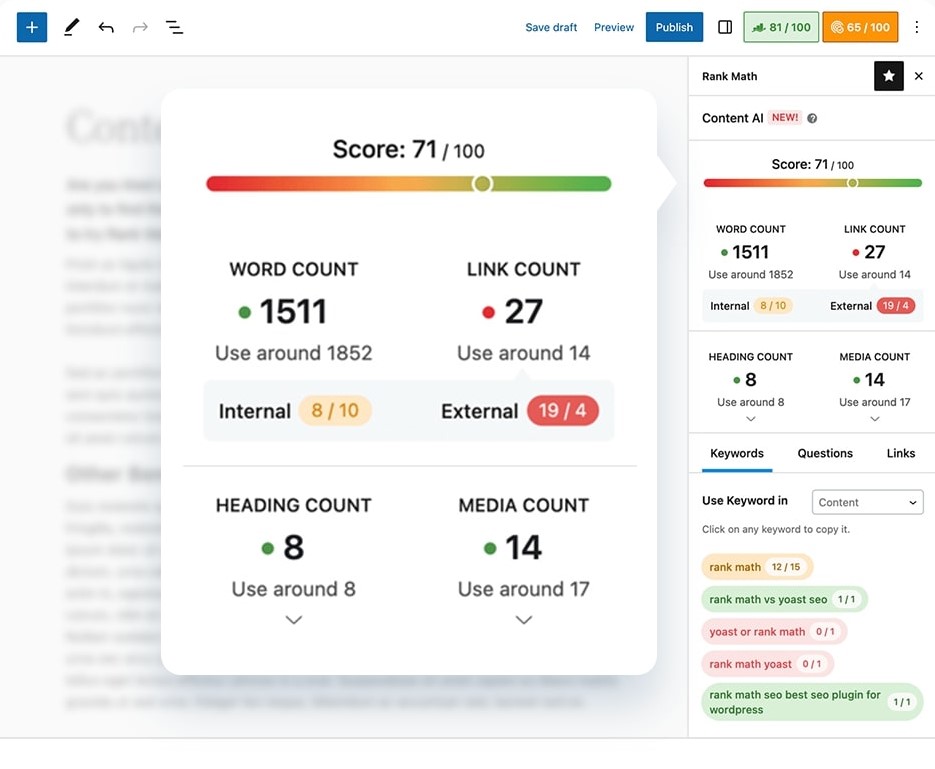Click the sidebar 'Score: 71 / 100' text
Viewport: 935px width, 769px height.
812,165
